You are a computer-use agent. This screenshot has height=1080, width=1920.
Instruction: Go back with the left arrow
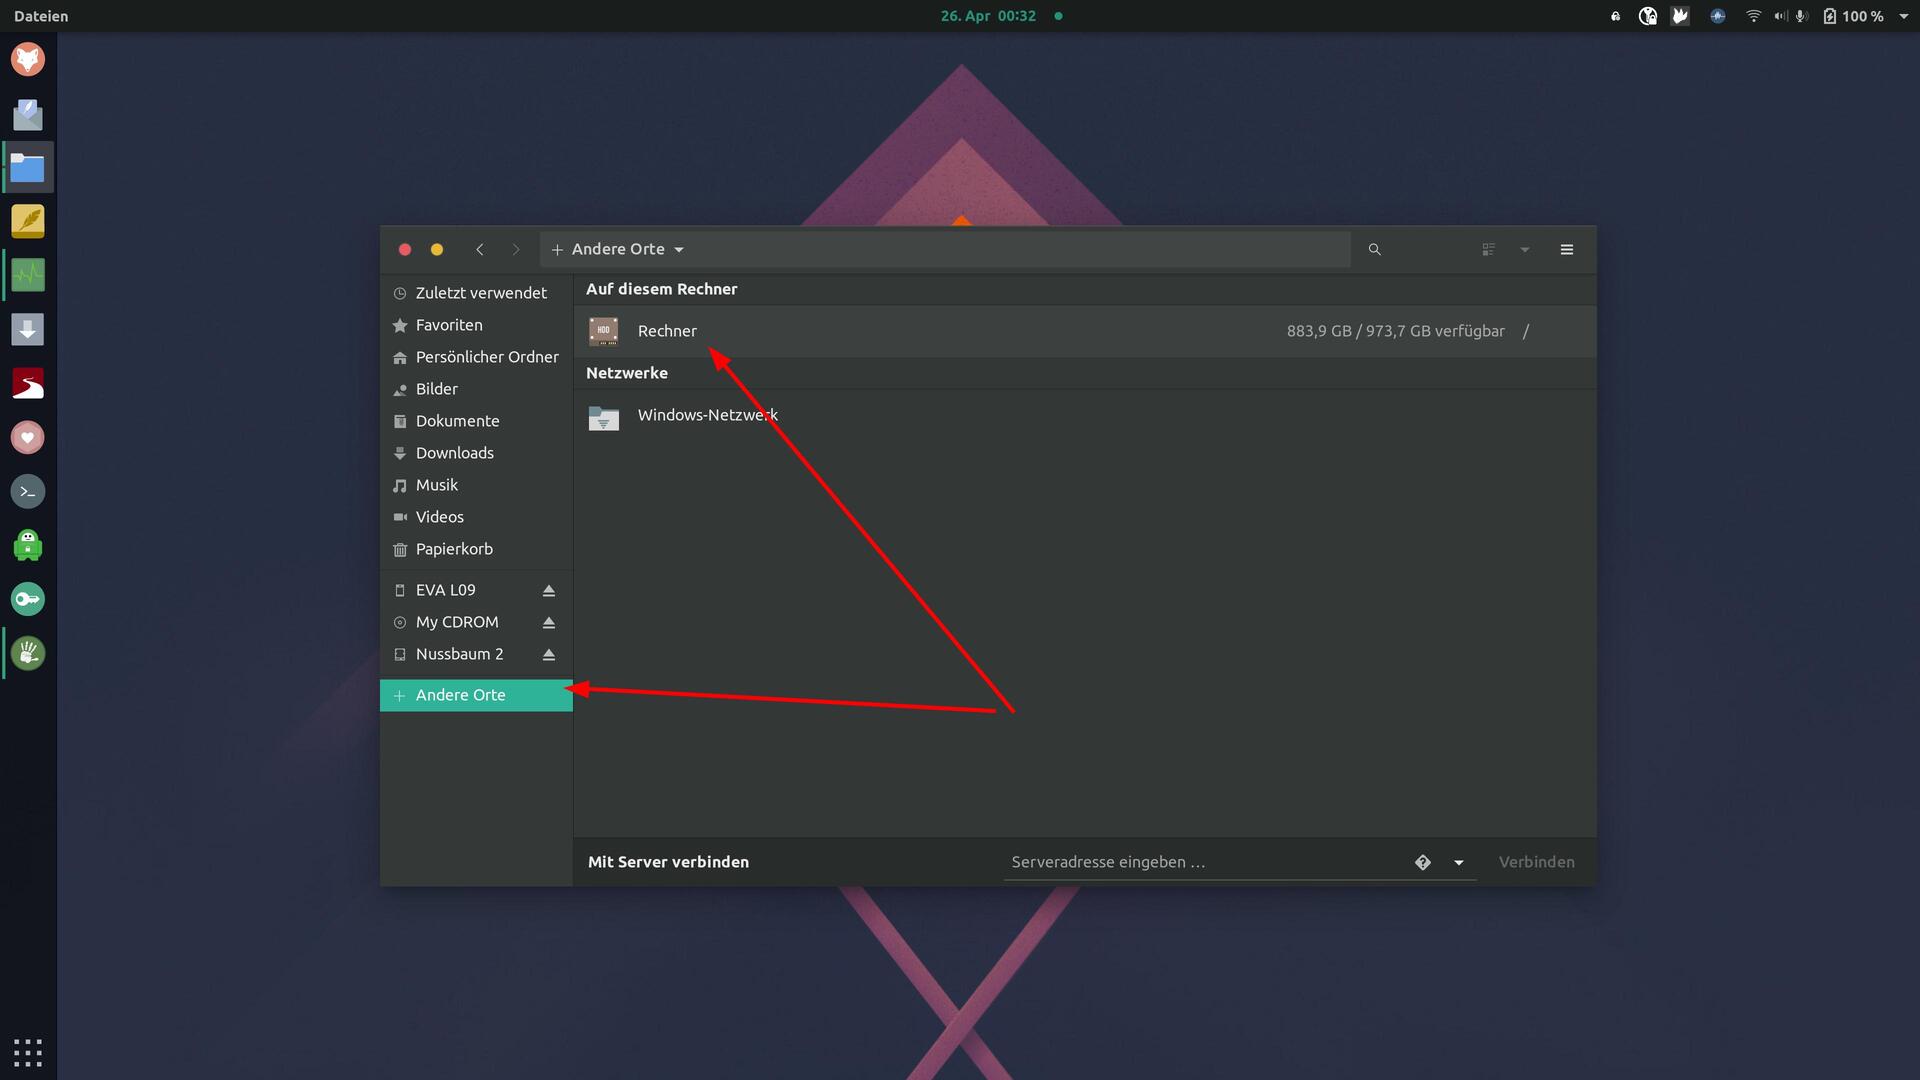480,250
